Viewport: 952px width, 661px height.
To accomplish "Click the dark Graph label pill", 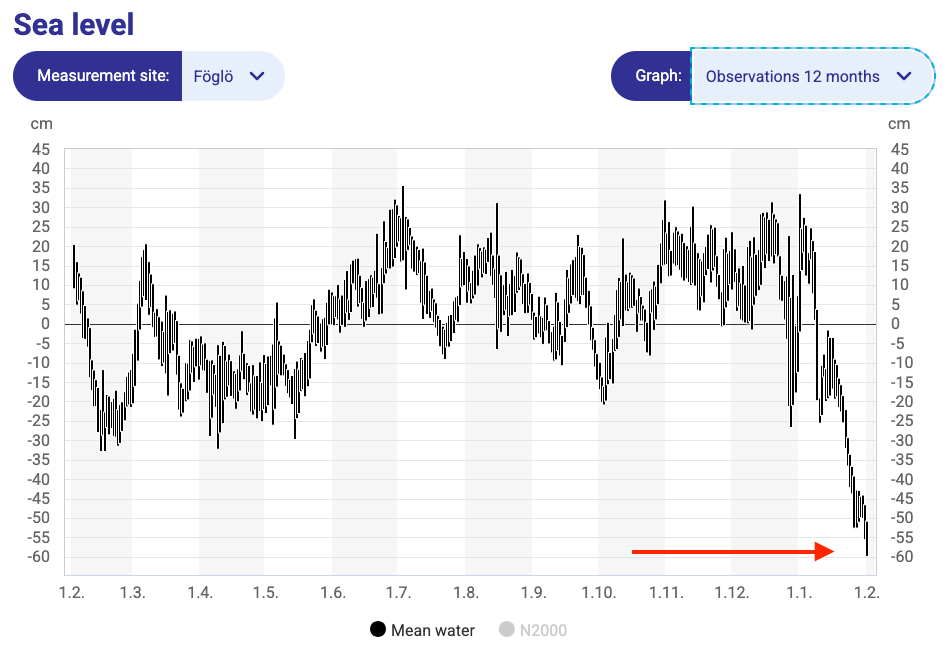I will [651, 76].
